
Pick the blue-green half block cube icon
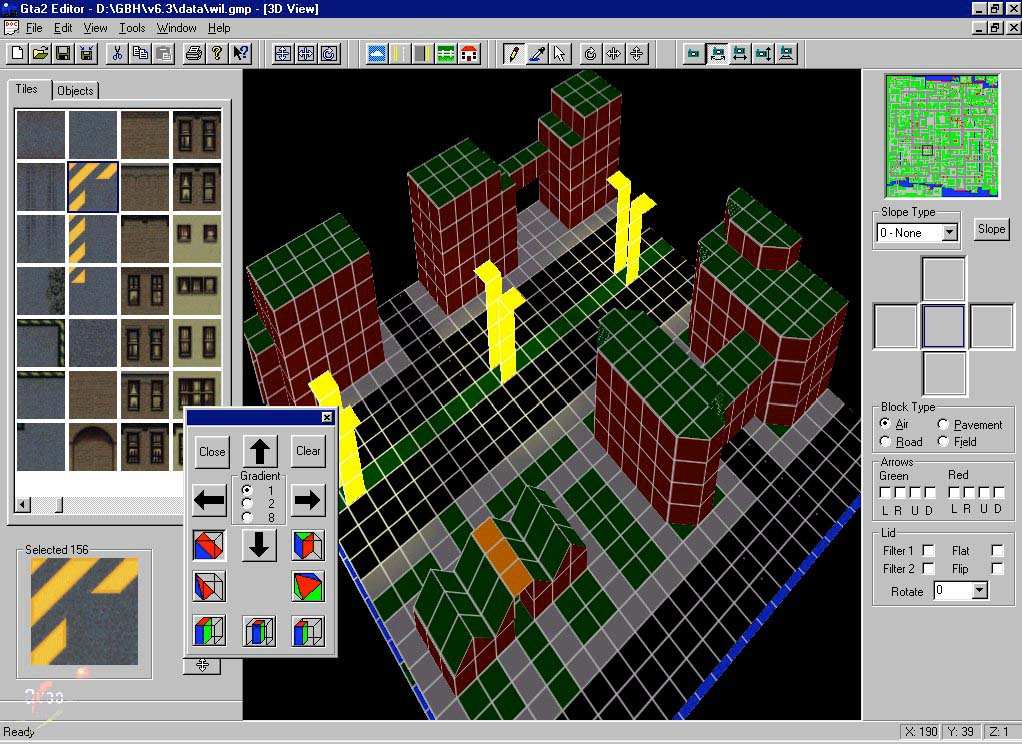209,631
